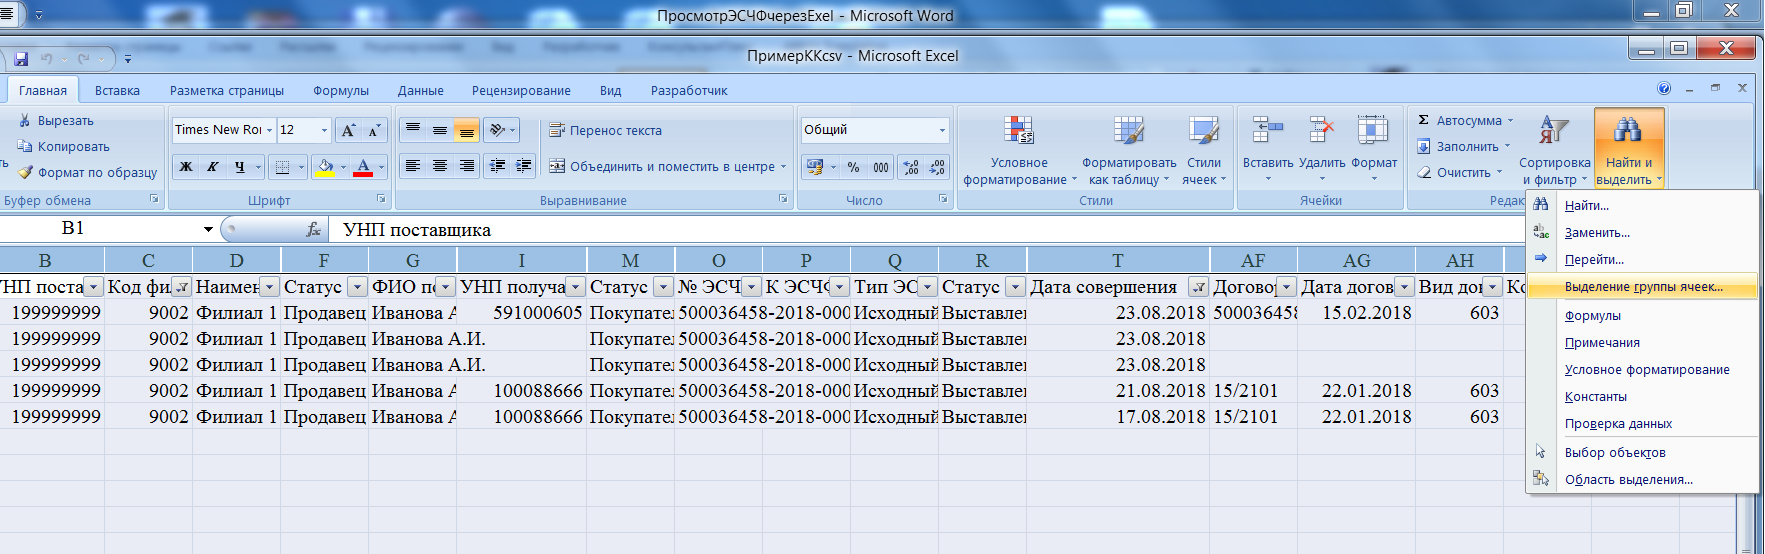Expand the number format Общий dropdown

942,130
